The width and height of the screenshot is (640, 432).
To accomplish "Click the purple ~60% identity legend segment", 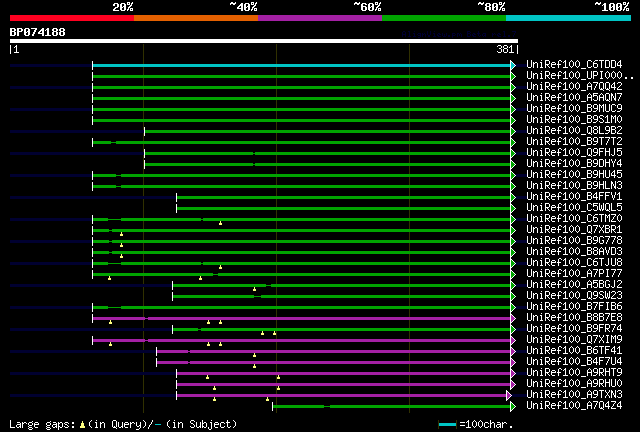I will [x=320, y=18].
